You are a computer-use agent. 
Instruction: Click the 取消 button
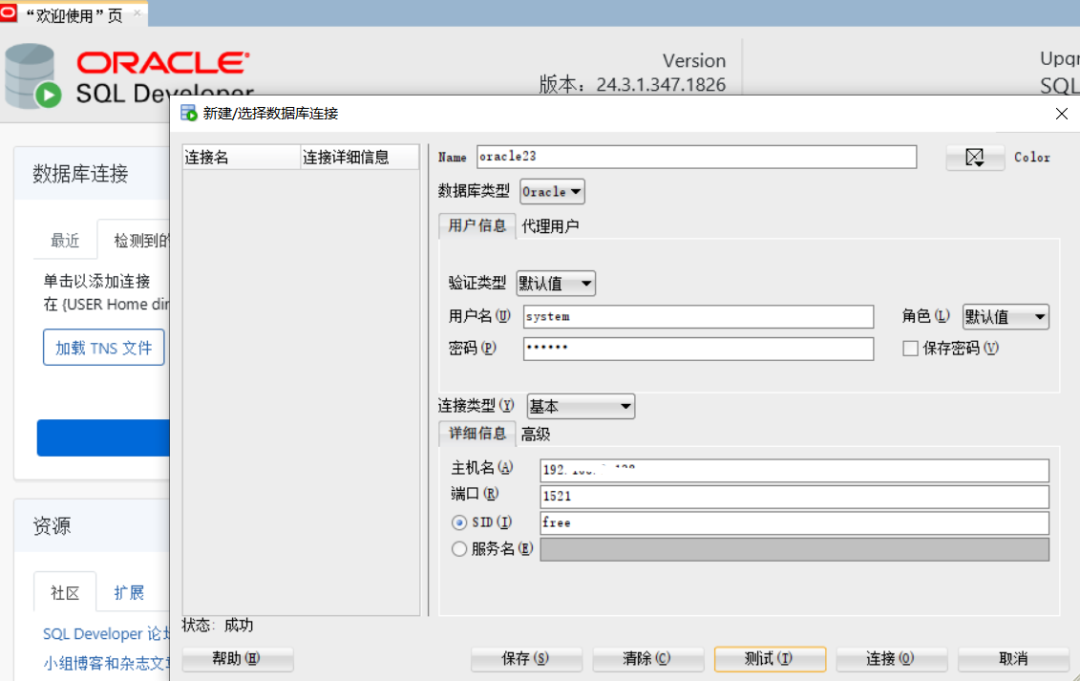(1013, 659)
